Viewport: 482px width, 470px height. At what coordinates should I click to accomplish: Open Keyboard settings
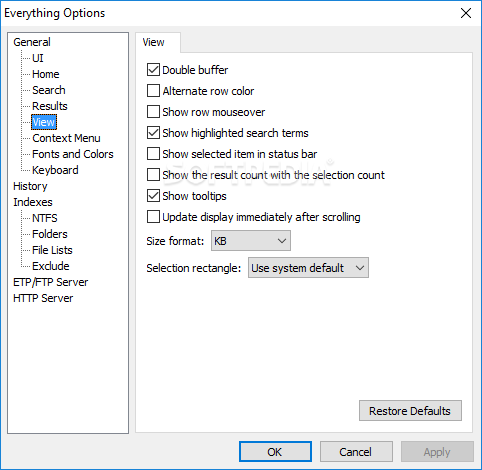click(x=55, y=170)
